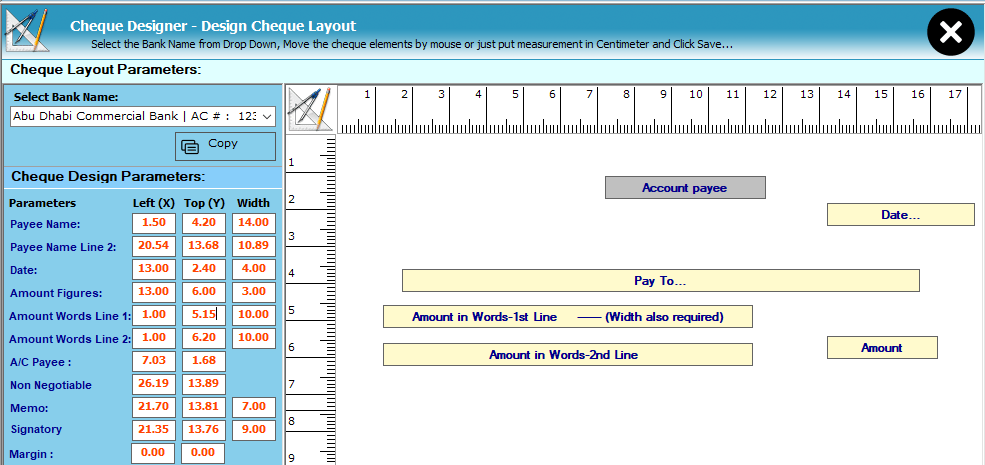This screenshot has height=465, width=985.
Task: Edit Payee Name Line 2 Width 10.89
Action: (x=254, y=246)
